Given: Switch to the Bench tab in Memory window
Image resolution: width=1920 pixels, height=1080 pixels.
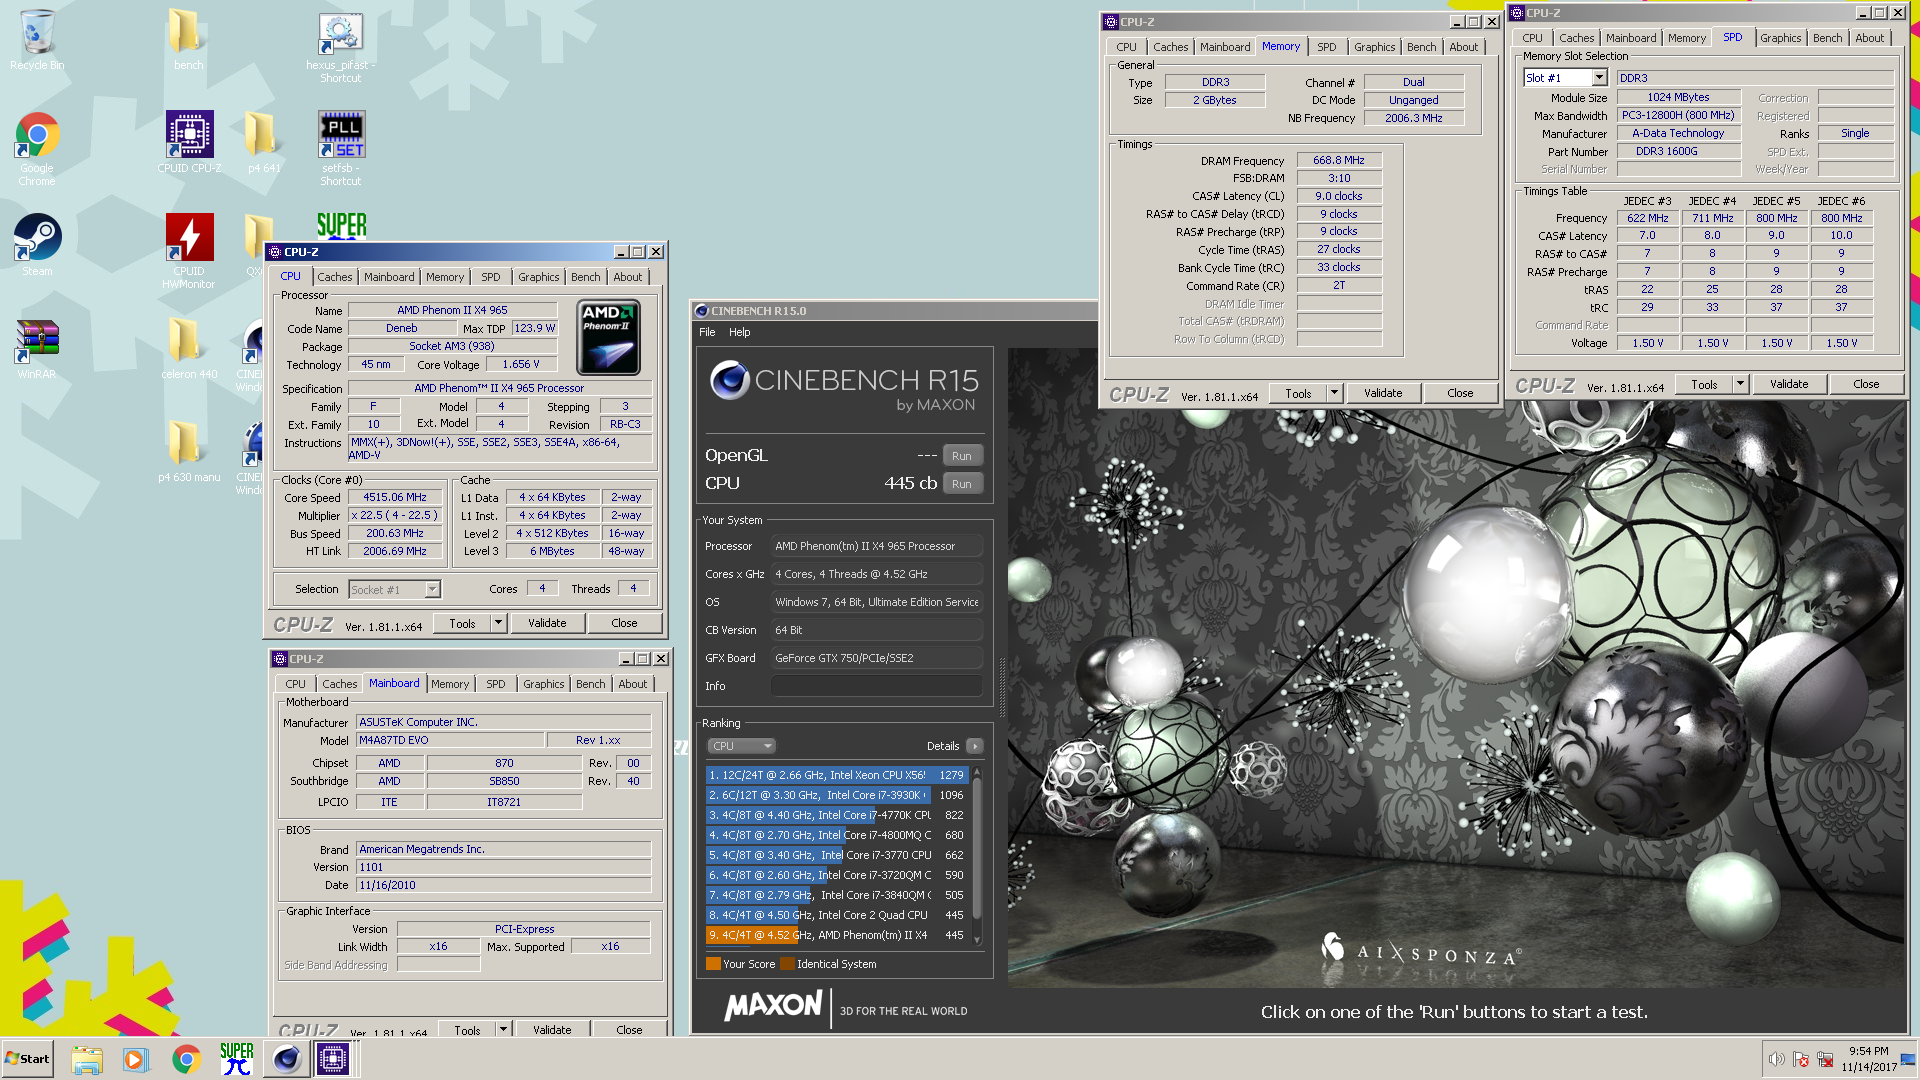Looking at the screenshot, I should click(1421, 47).
